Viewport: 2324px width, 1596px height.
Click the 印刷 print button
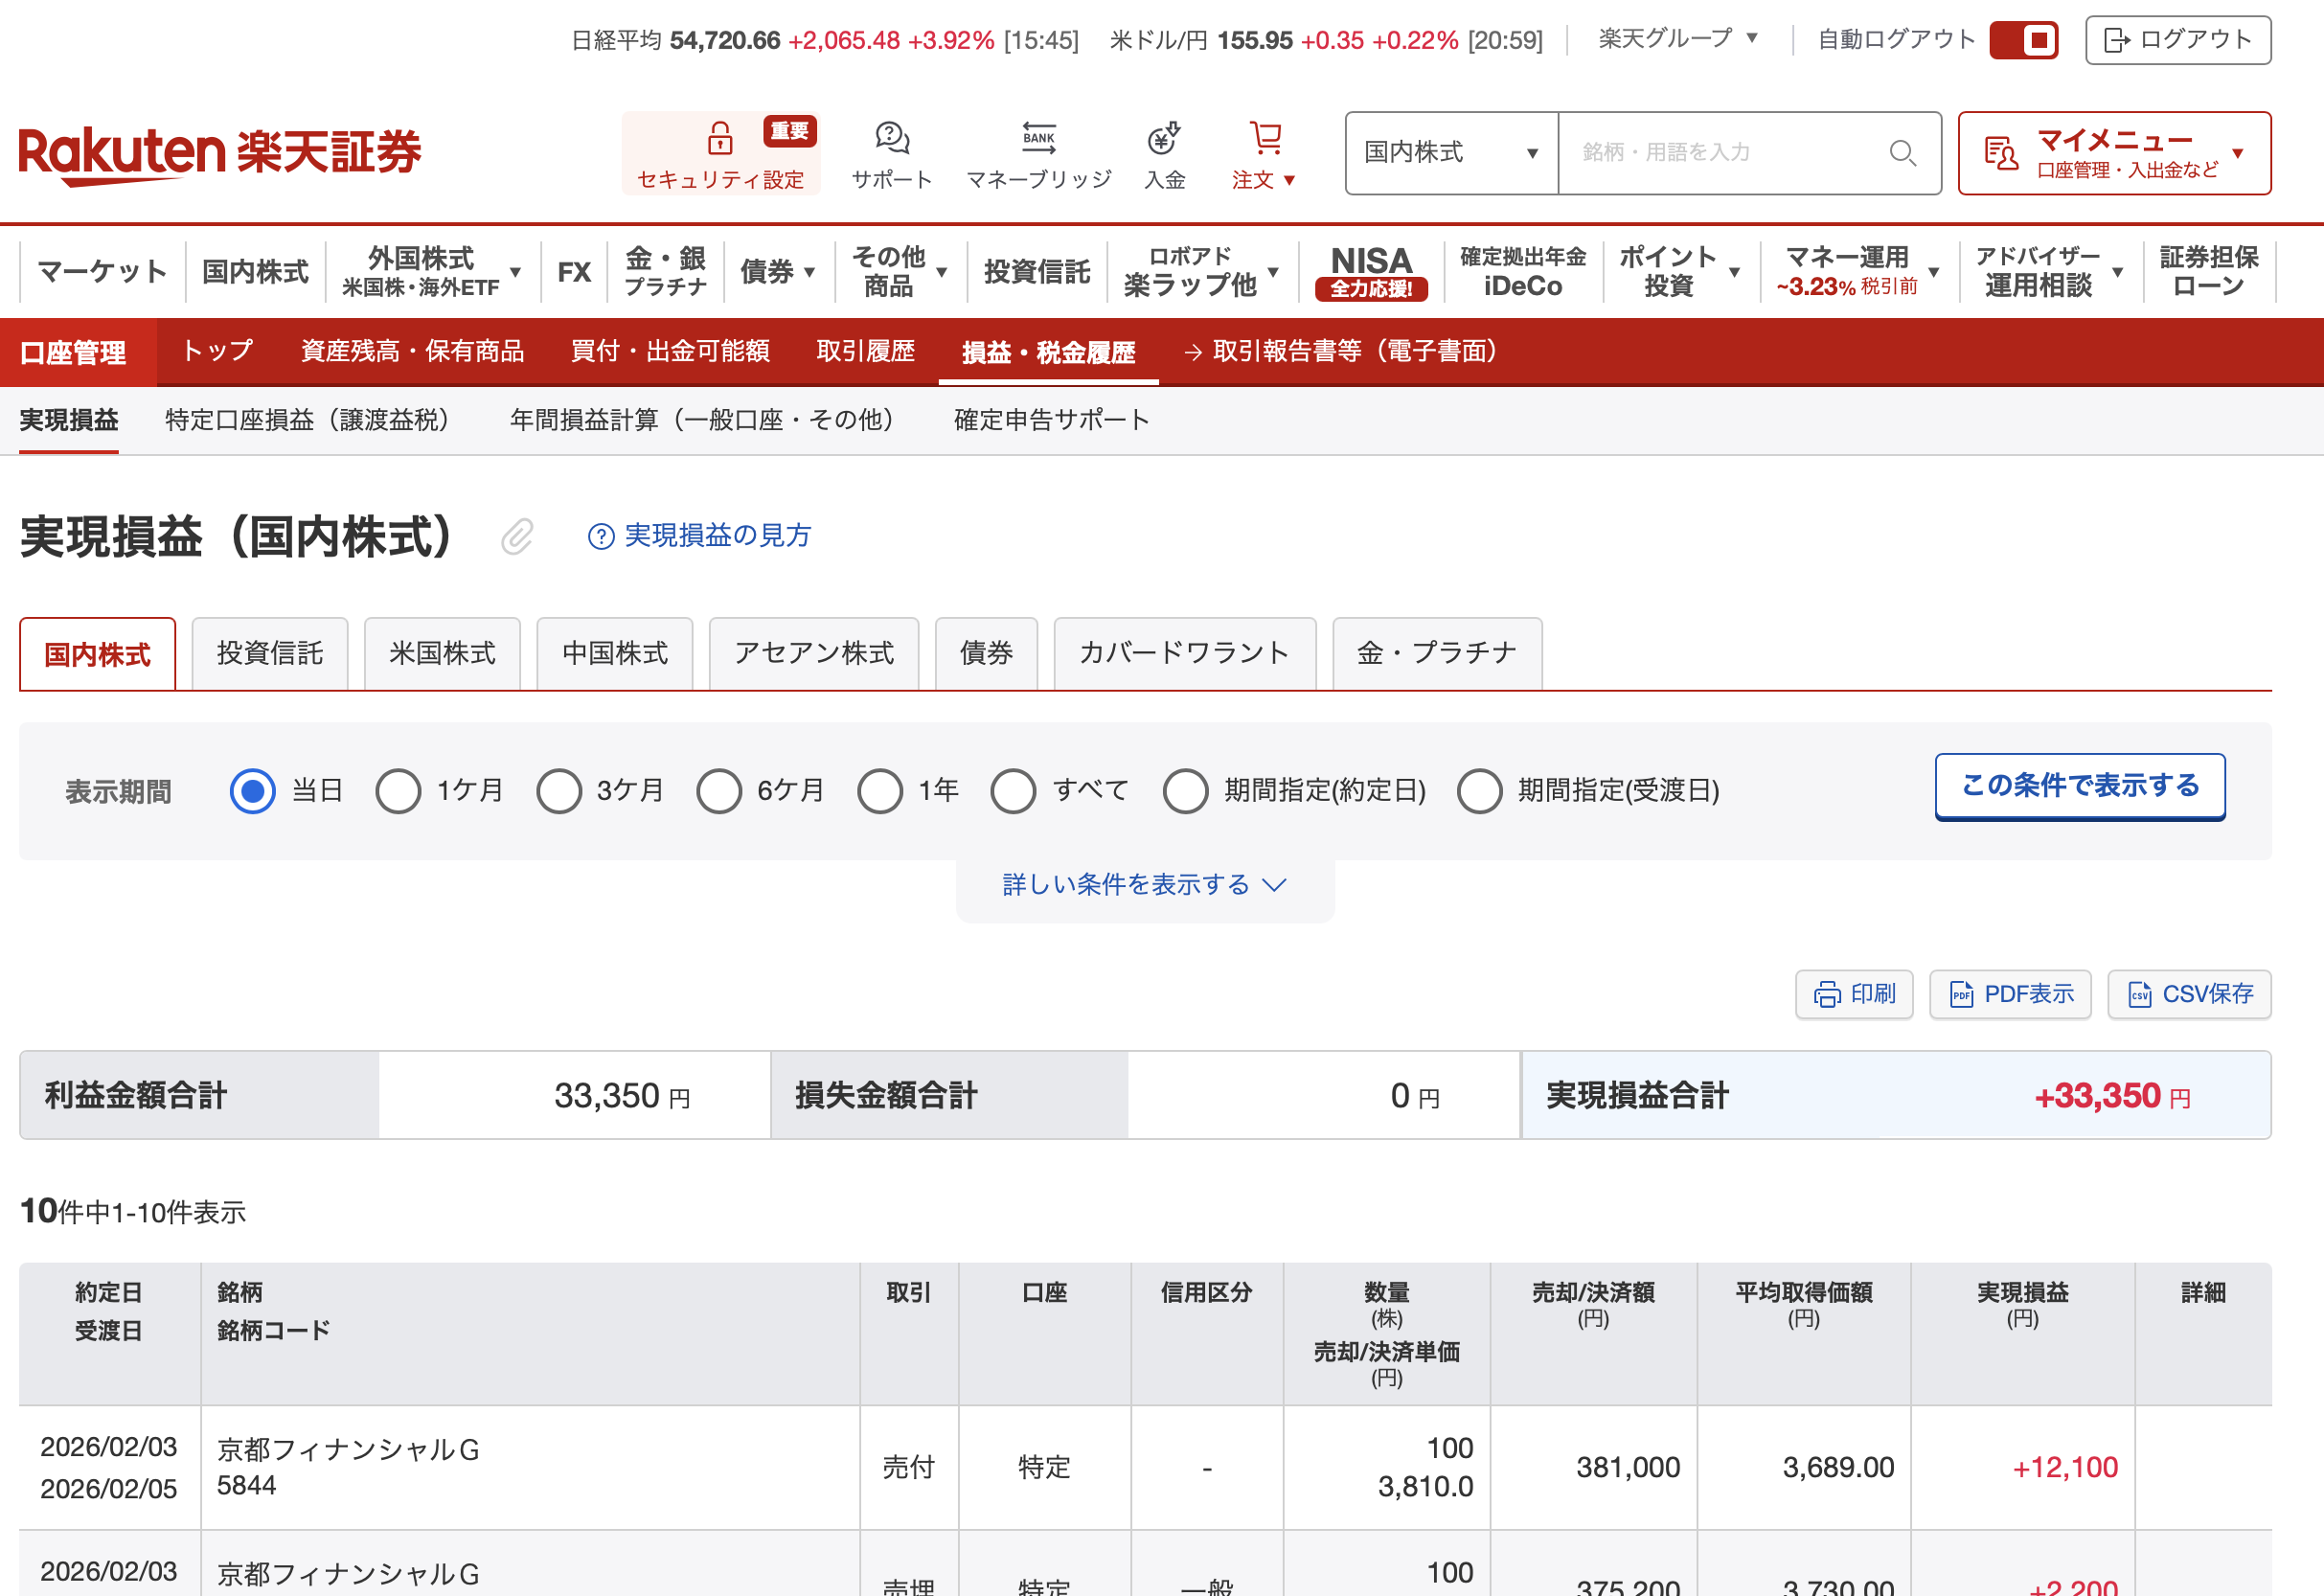click(1853, 994)
